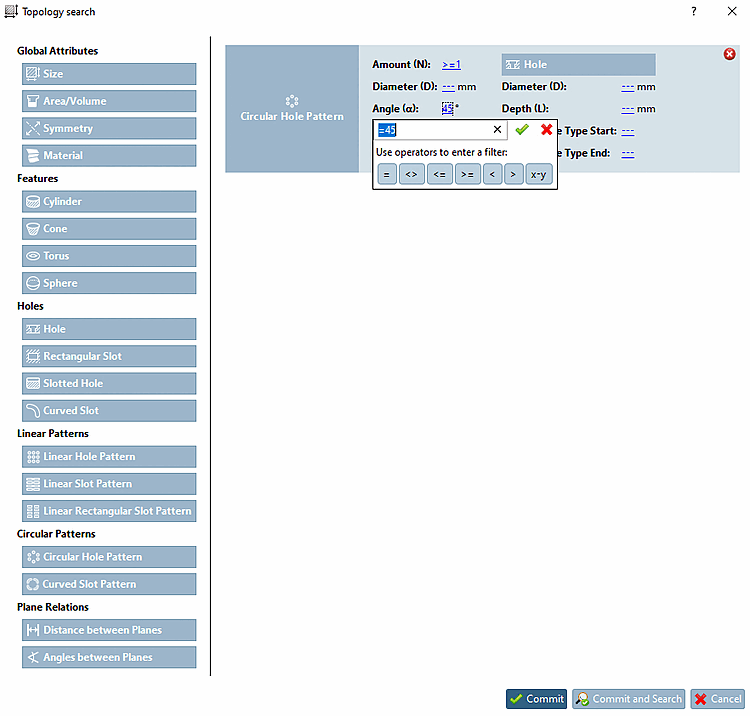Click Commit and Search
750x716 pixels.
(629, 699)
